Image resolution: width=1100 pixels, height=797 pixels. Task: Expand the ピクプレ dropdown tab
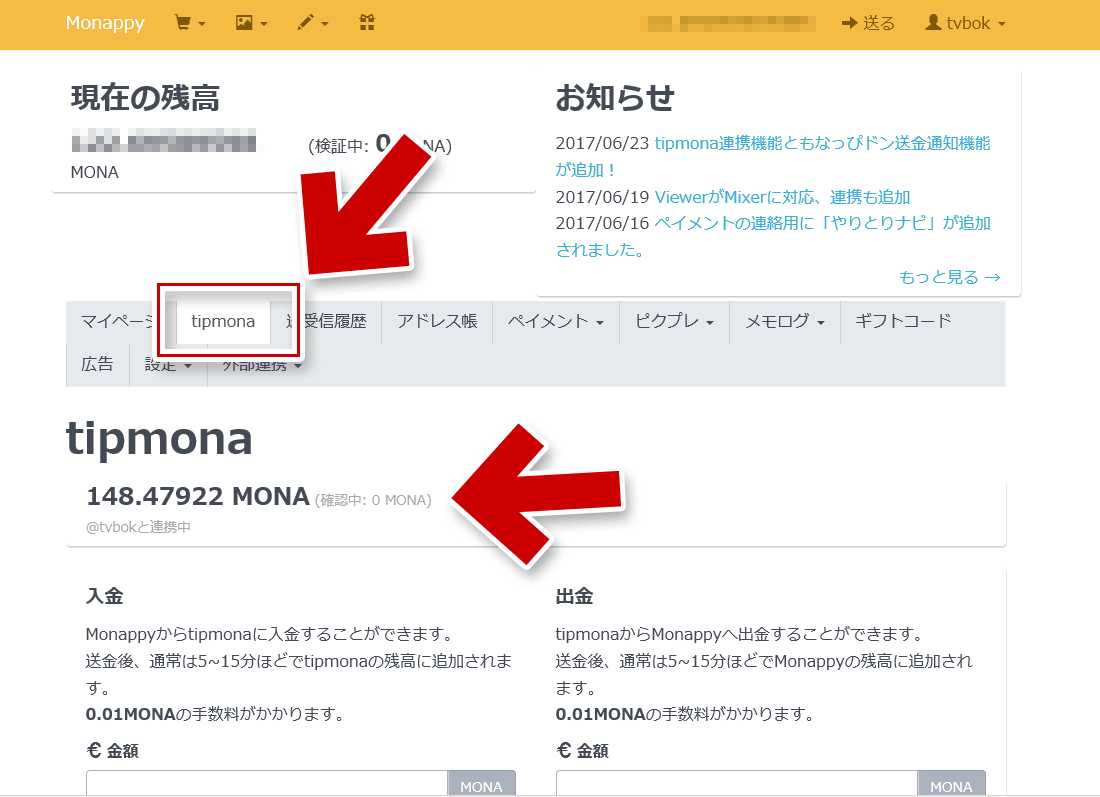point(674,321)
